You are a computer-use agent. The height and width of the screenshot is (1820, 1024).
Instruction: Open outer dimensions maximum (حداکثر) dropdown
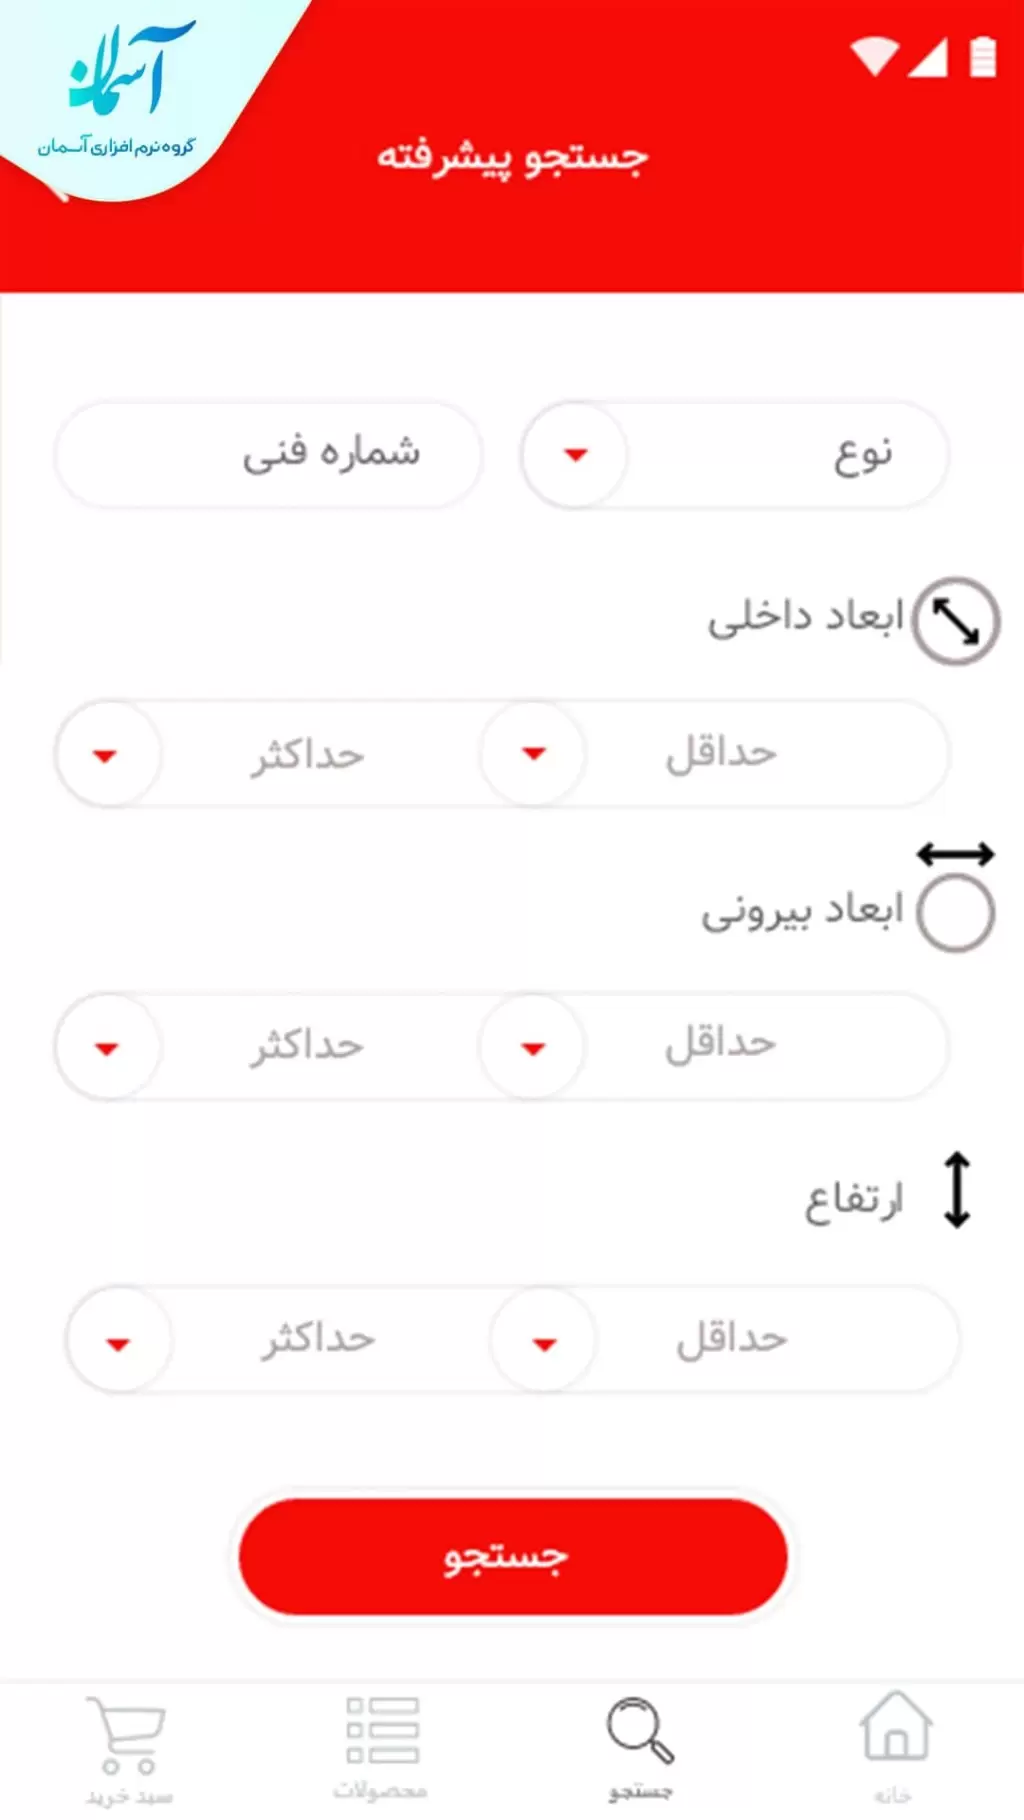tap(106, 1048)
